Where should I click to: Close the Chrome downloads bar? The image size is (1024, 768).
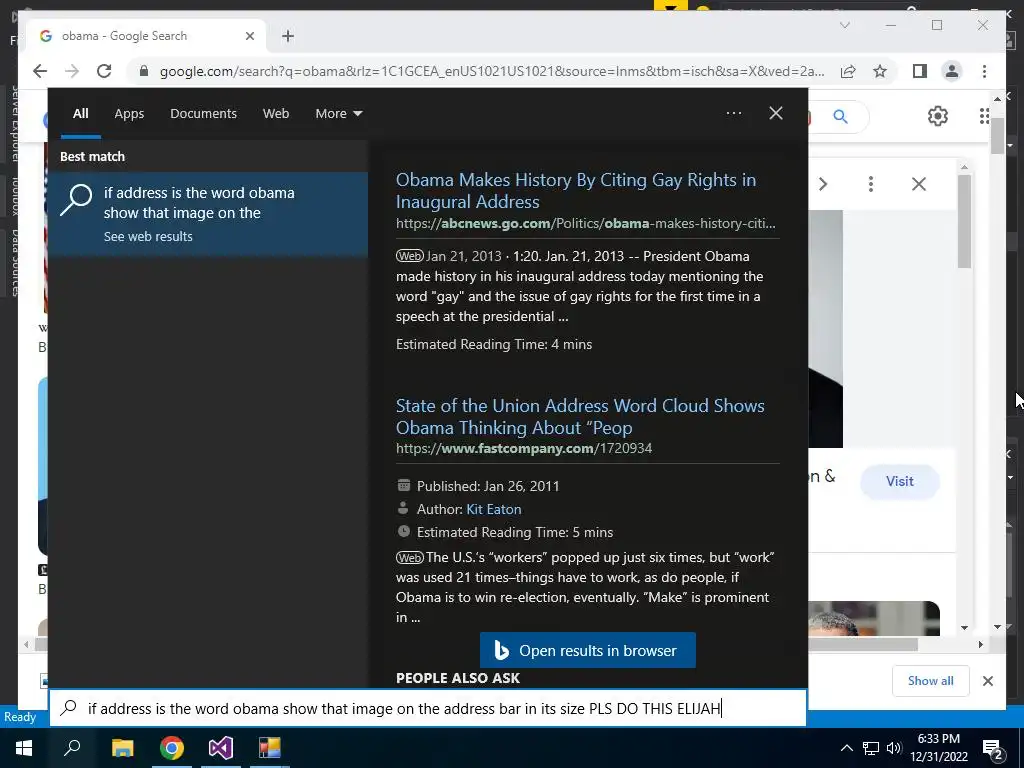pos(987,681)
